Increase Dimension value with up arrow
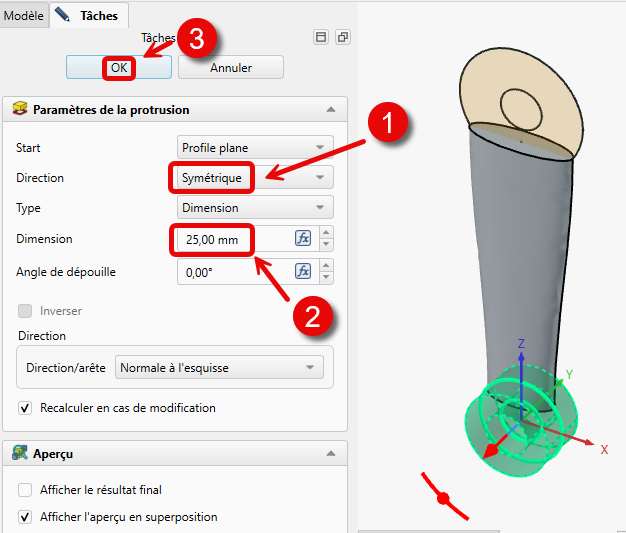This screenshot has width=626, height=533. (326, 232)
